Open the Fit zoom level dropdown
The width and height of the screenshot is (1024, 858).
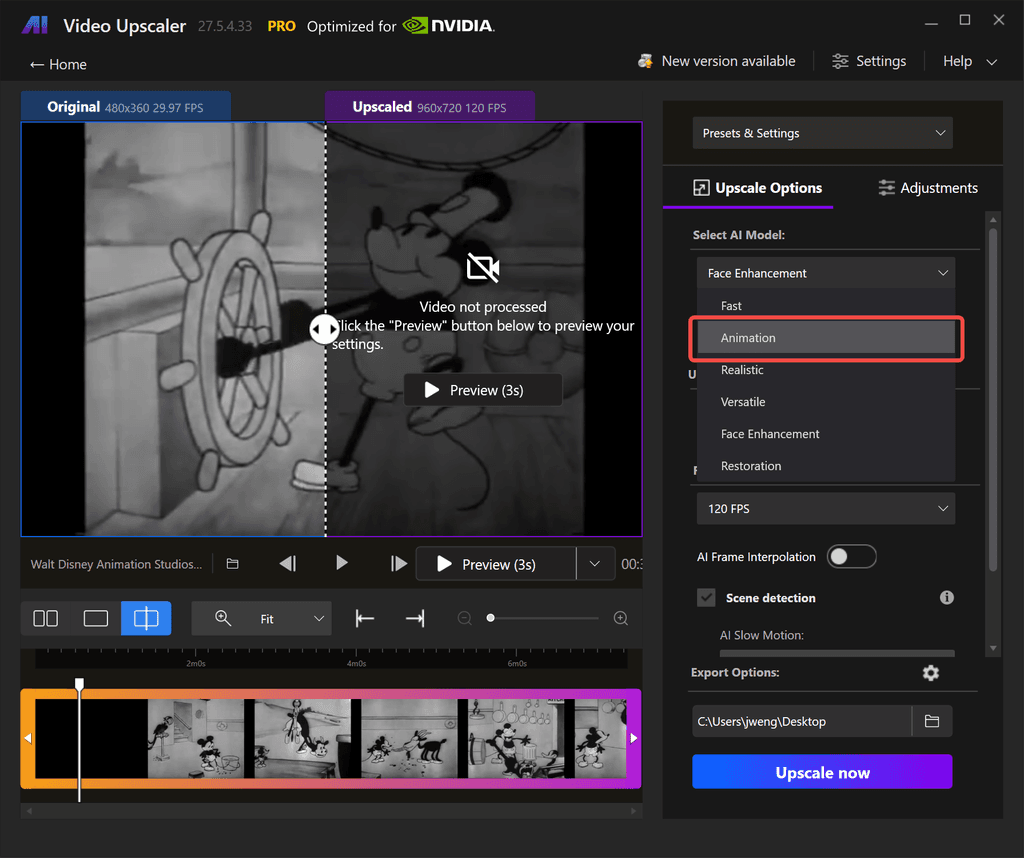pyautogui.click(x=261, y=618)
